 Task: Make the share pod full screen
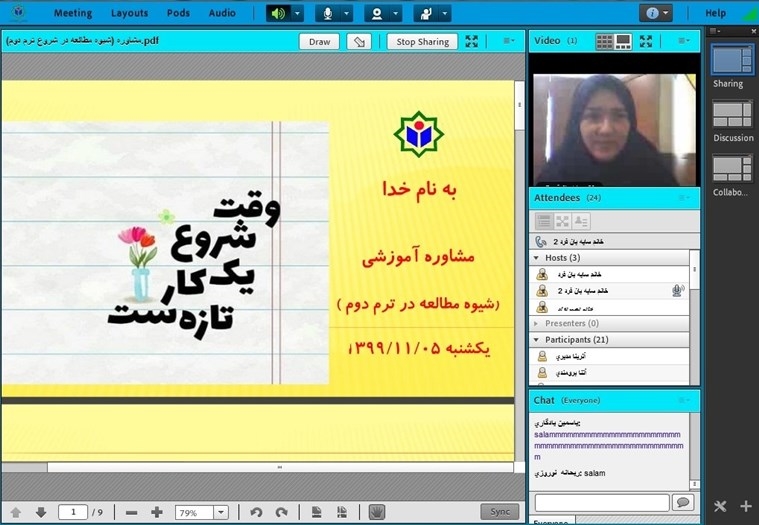pos(472,42)
